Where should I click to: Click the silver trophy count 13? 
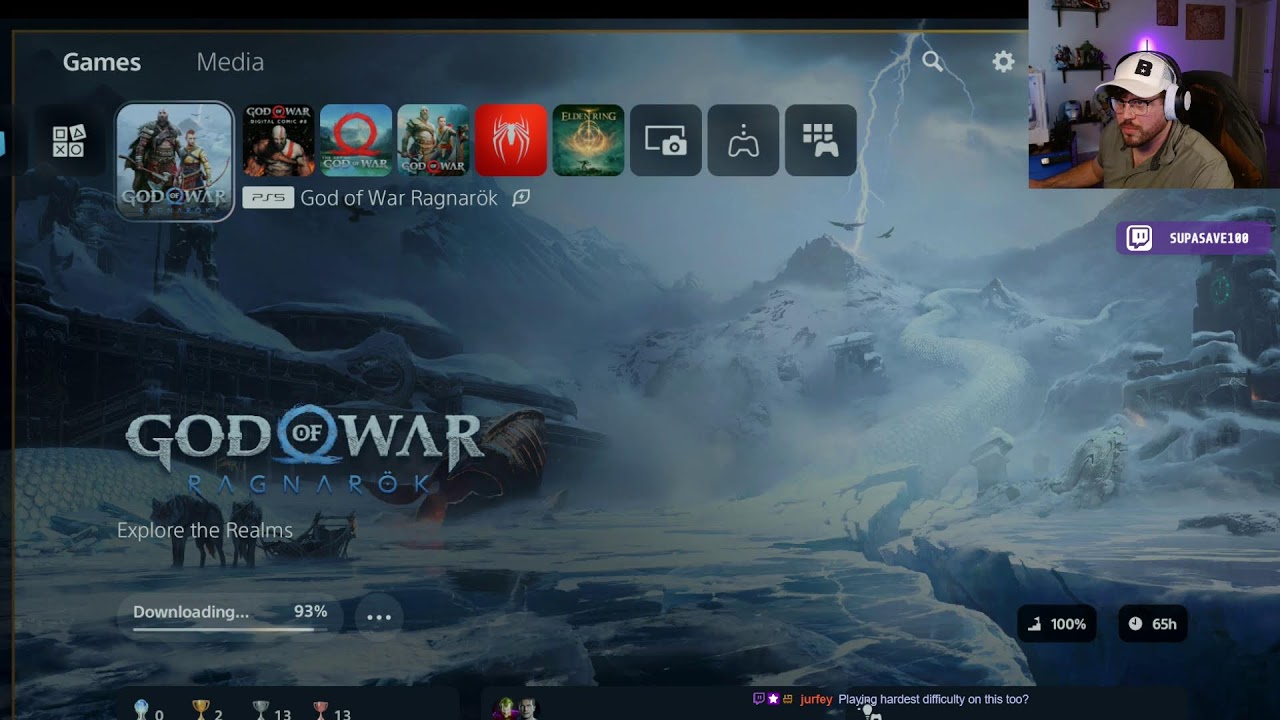pyautogui.click(x=271, y=711)
